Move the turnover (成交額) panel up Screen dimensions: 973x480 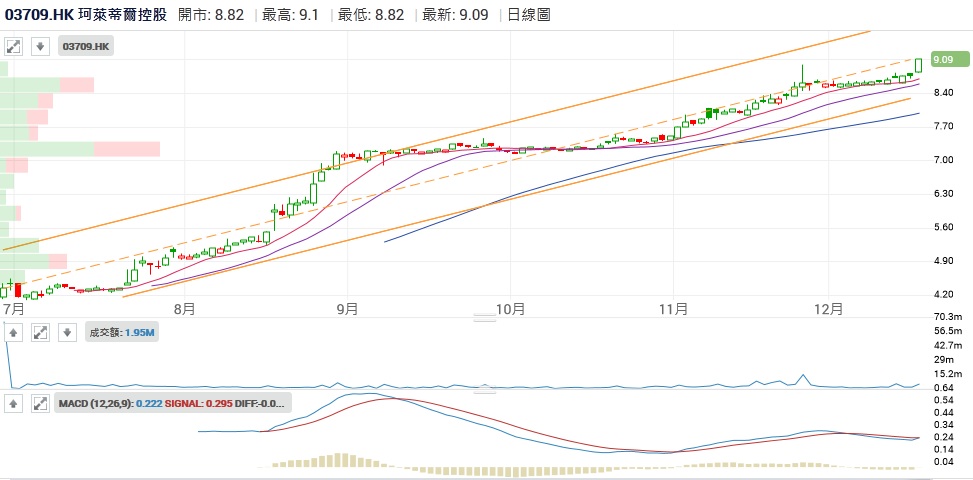15,332
